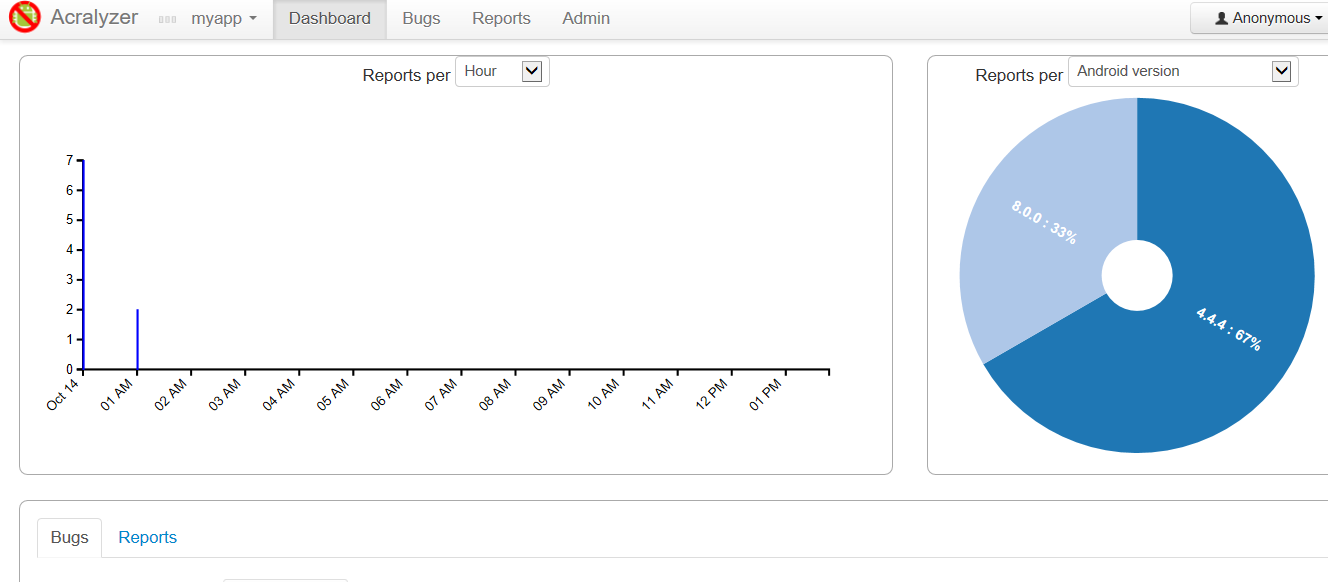Open the Anonymous user menu
This screenshot has width=1328, height=582.
pyautogui.click(x=1262, y=18)
